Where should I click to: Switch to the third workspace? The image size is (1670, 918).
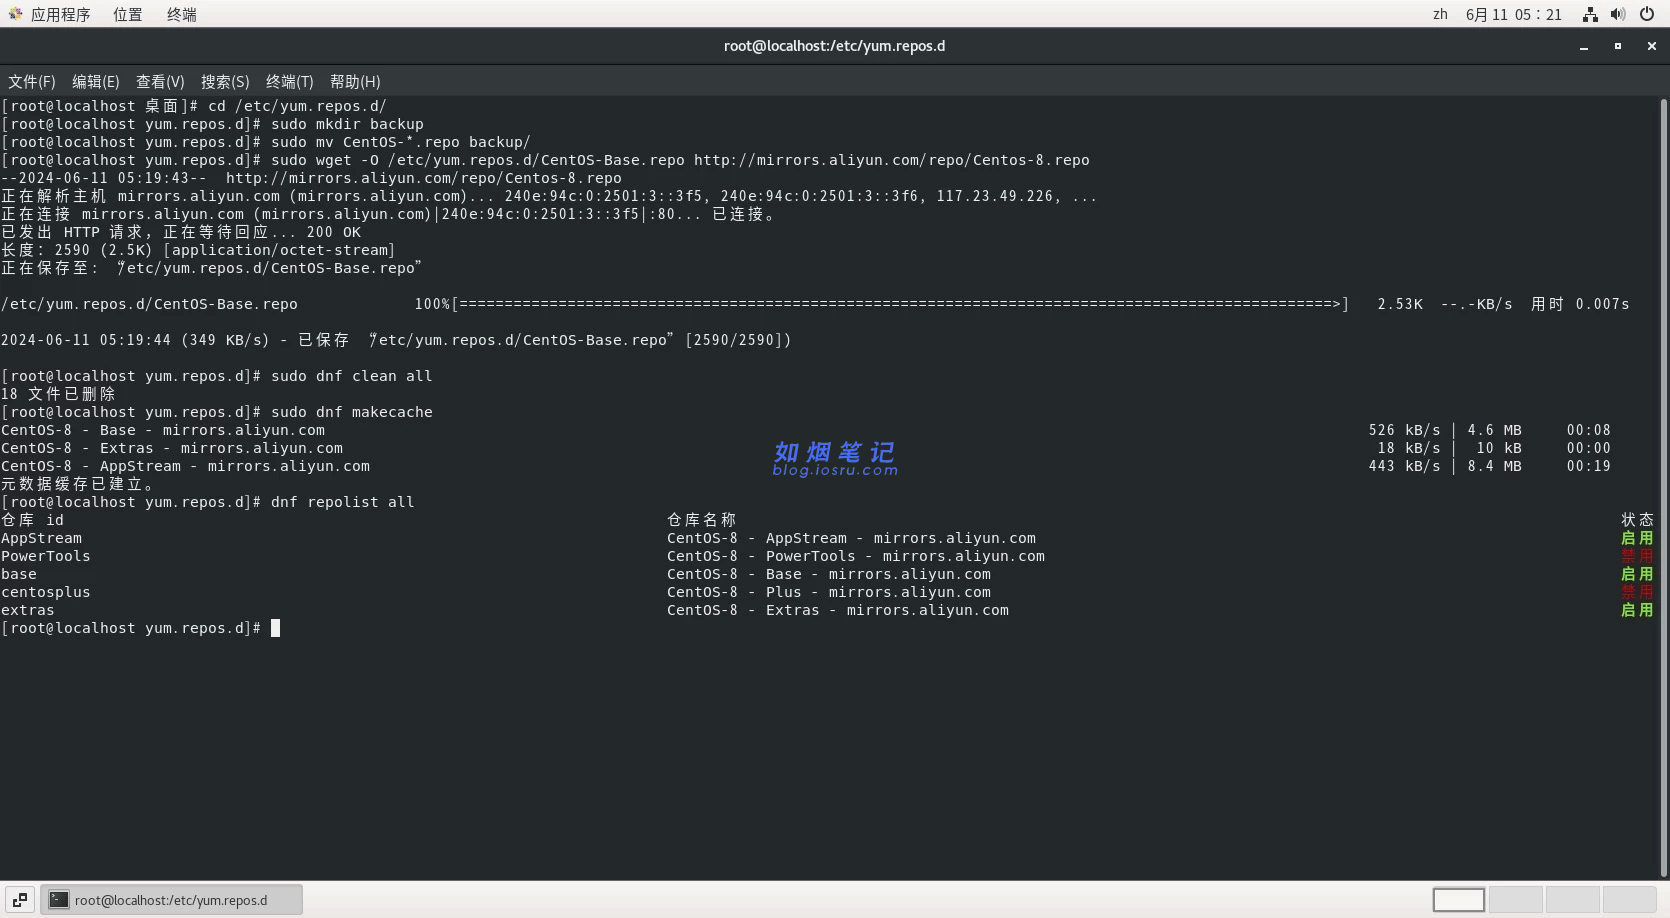point(1573,900)
